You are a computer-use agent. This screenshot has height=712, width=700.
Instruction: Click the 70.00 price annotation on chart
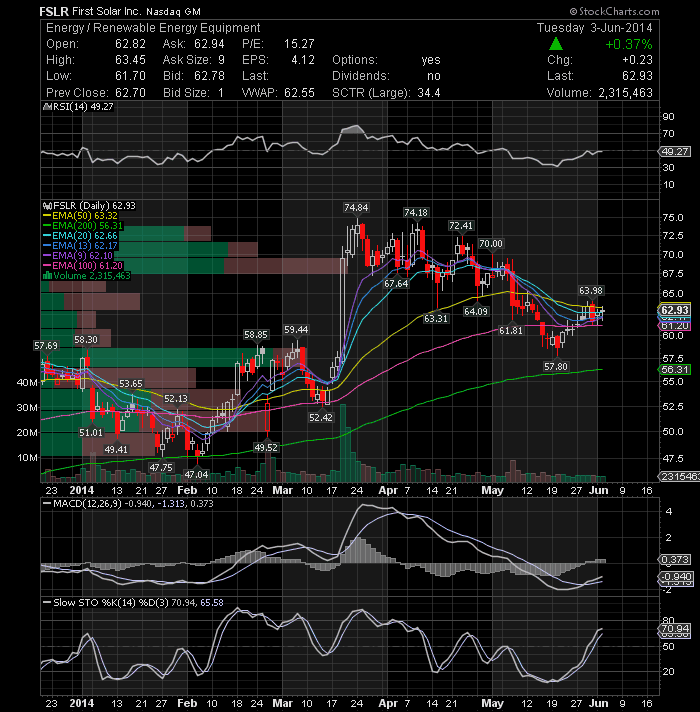pyautogui.click(x=491, y=244)
